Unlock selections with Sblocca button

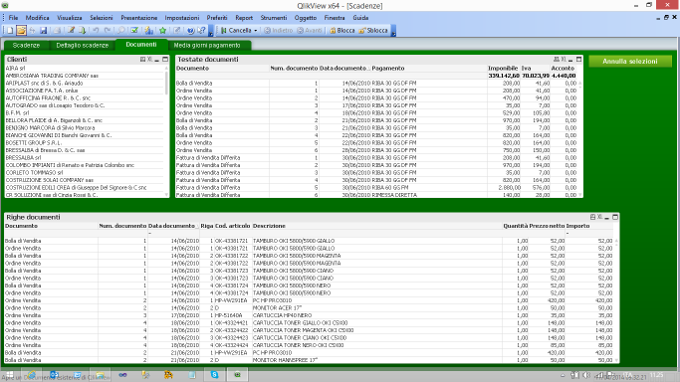[373, 31]
